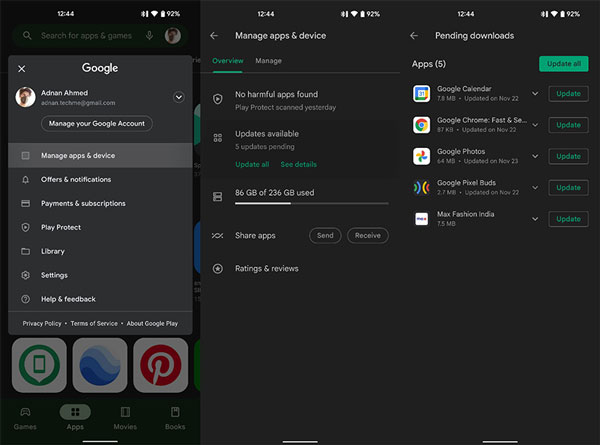Select Manage apps & device menu item
The image size is (600, 445).
tap(100, 155)
